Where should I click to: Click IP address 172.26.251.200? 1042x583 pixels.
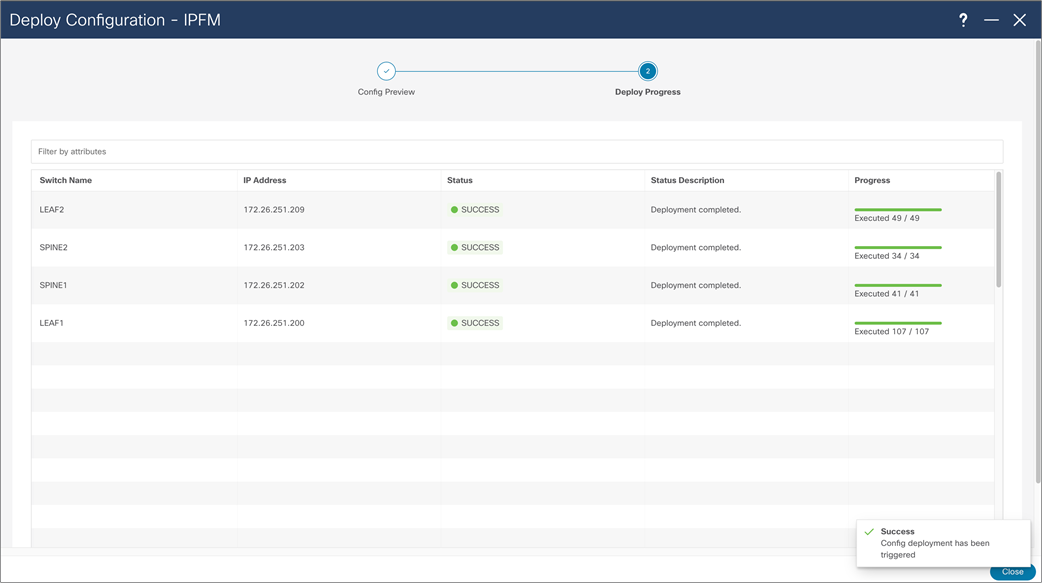tap(274, 323)
